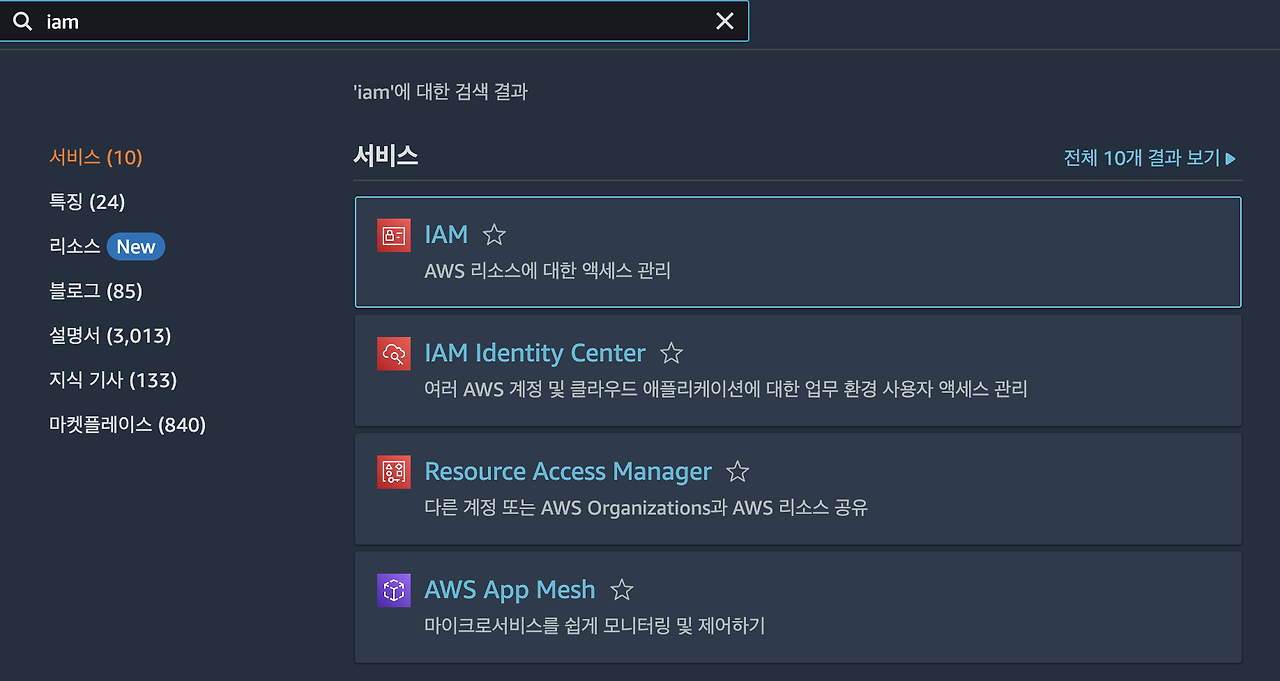Click the IAM Identity Center icon
1280x681 pixels.
[x=394, y=353]
